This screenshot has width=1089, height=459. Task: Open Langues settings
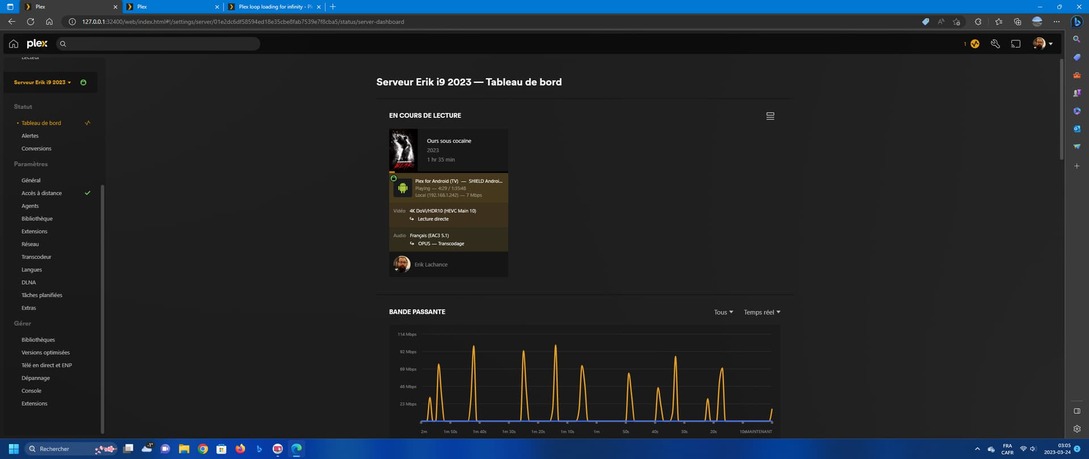(x=32, y=269)
